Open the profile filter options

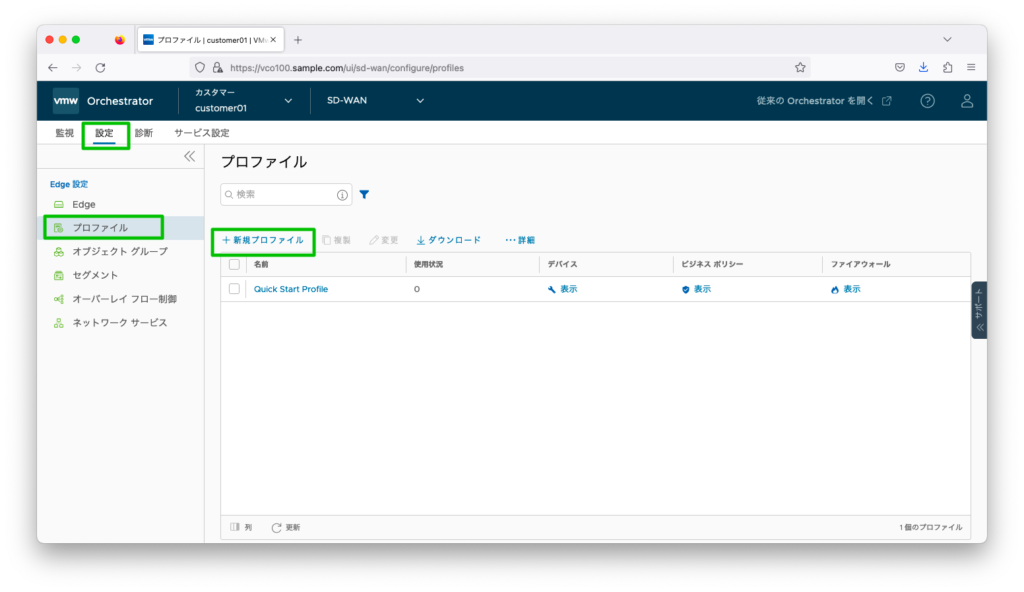point(364,194)
